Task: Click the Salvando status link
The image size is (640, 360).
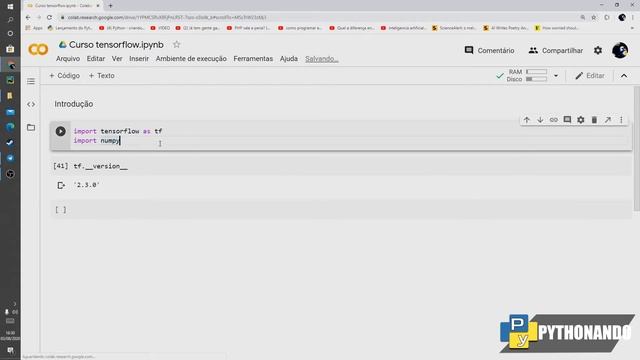Action: (322, 59)
